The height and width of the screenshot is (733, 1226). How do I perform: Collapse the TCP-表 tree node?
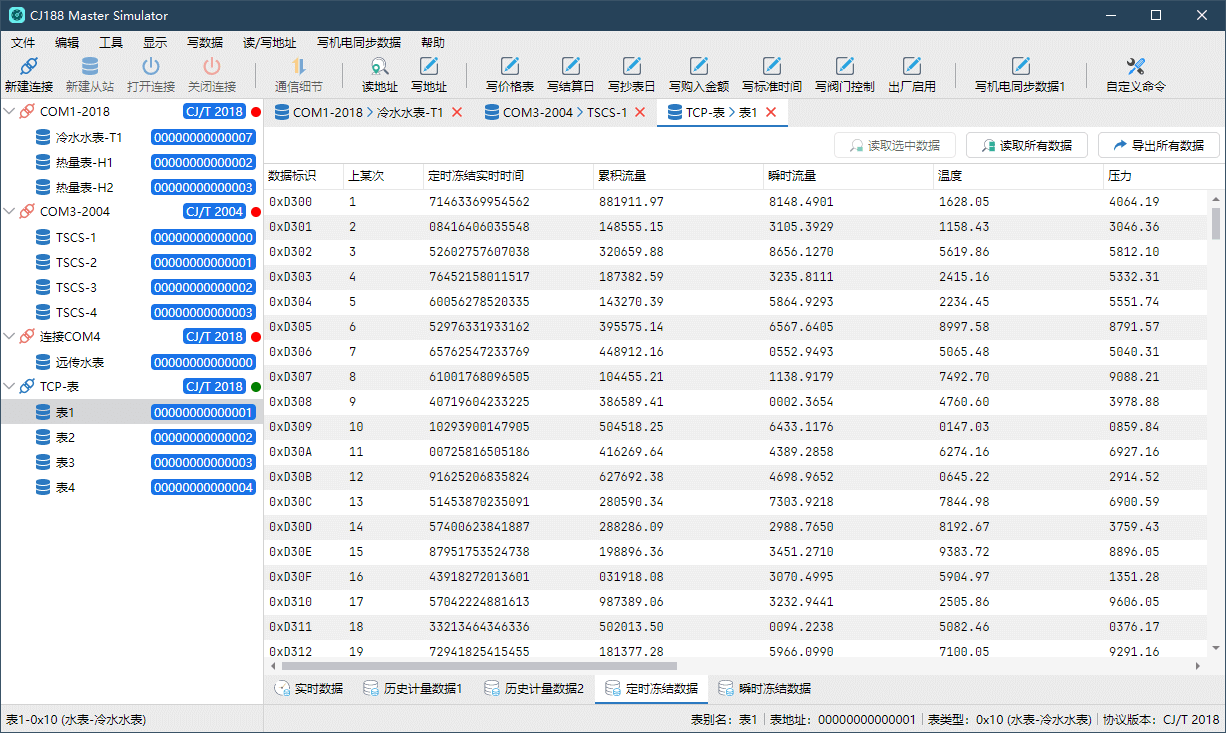coord(11,387)
